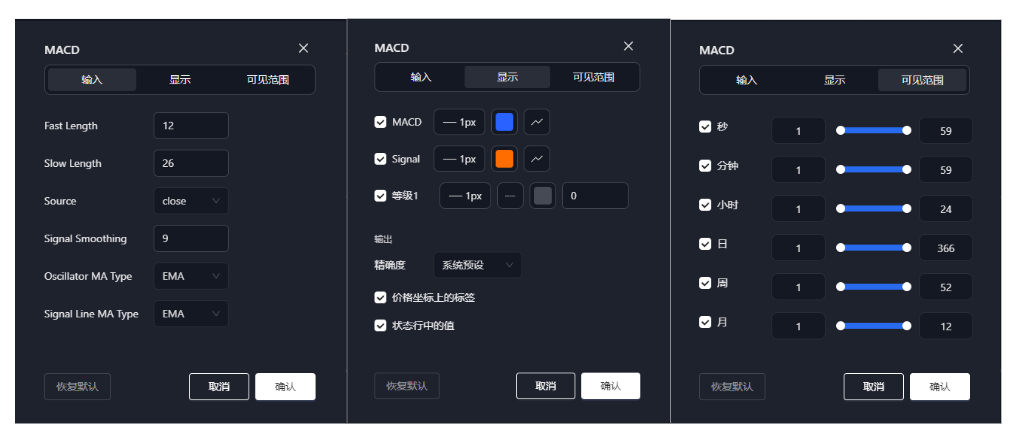Open the Oscillator MA Type dropdown
Screen dimensions: 1025x441
pyautogui.click(x=191, y=276)
